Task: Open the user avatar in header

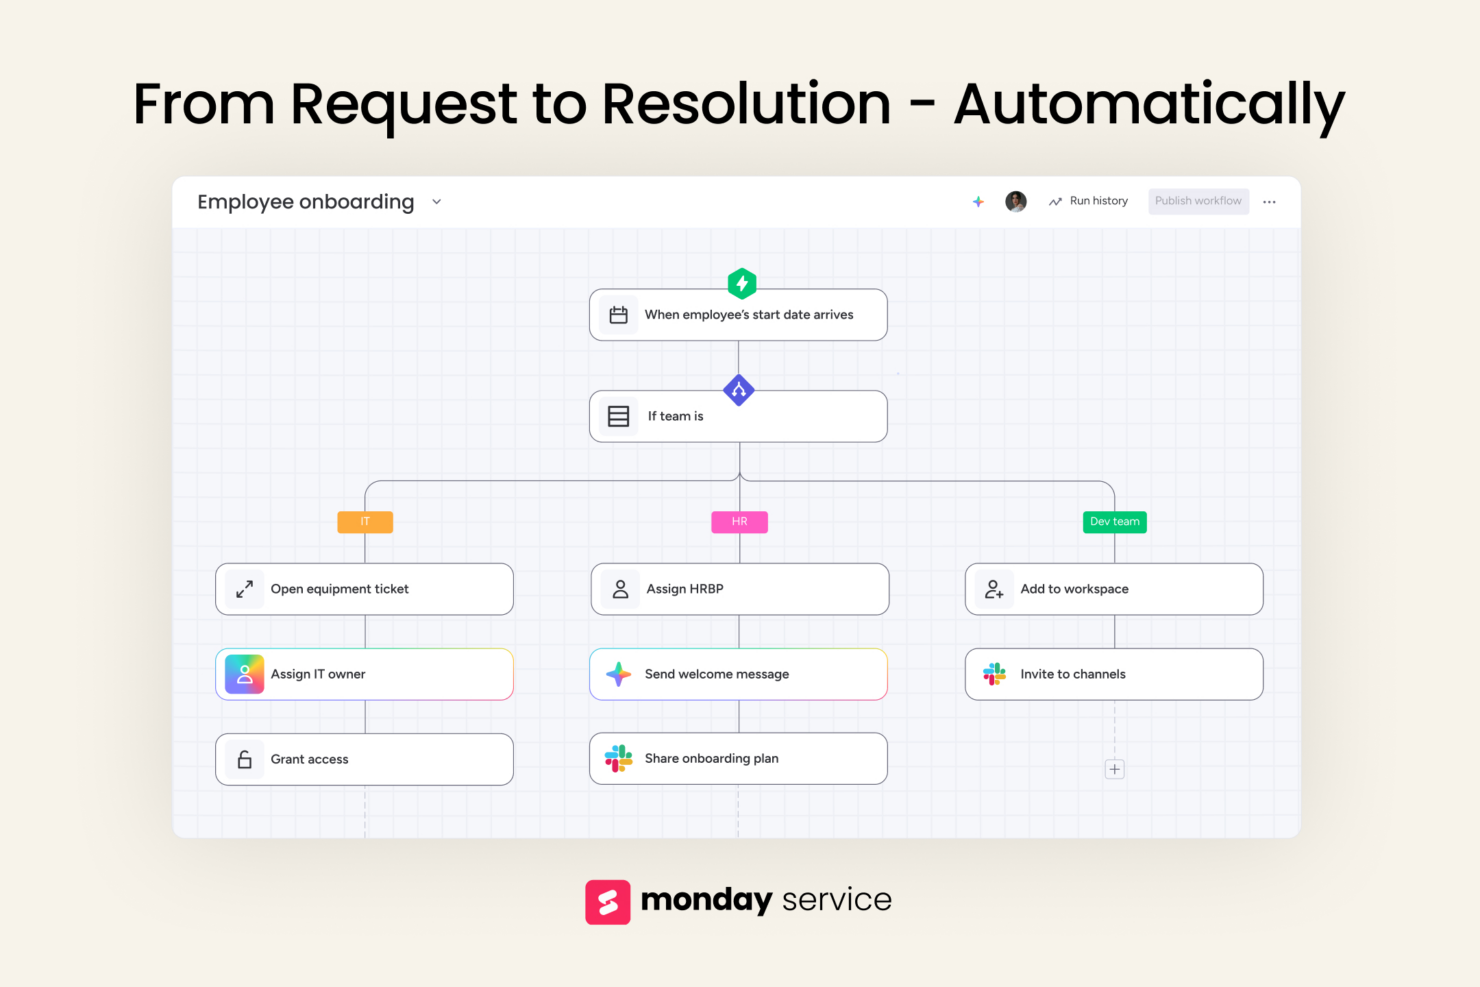Action: (x=1016, y=202)
